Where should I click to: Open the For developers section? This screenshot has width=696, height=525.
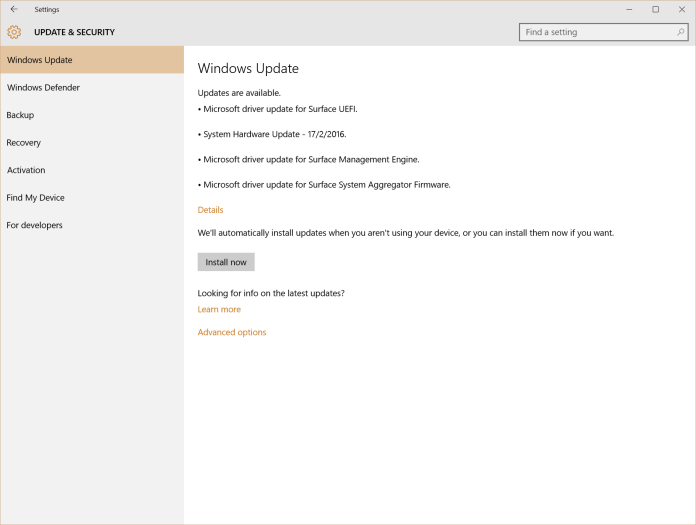(x=92, y=225)
